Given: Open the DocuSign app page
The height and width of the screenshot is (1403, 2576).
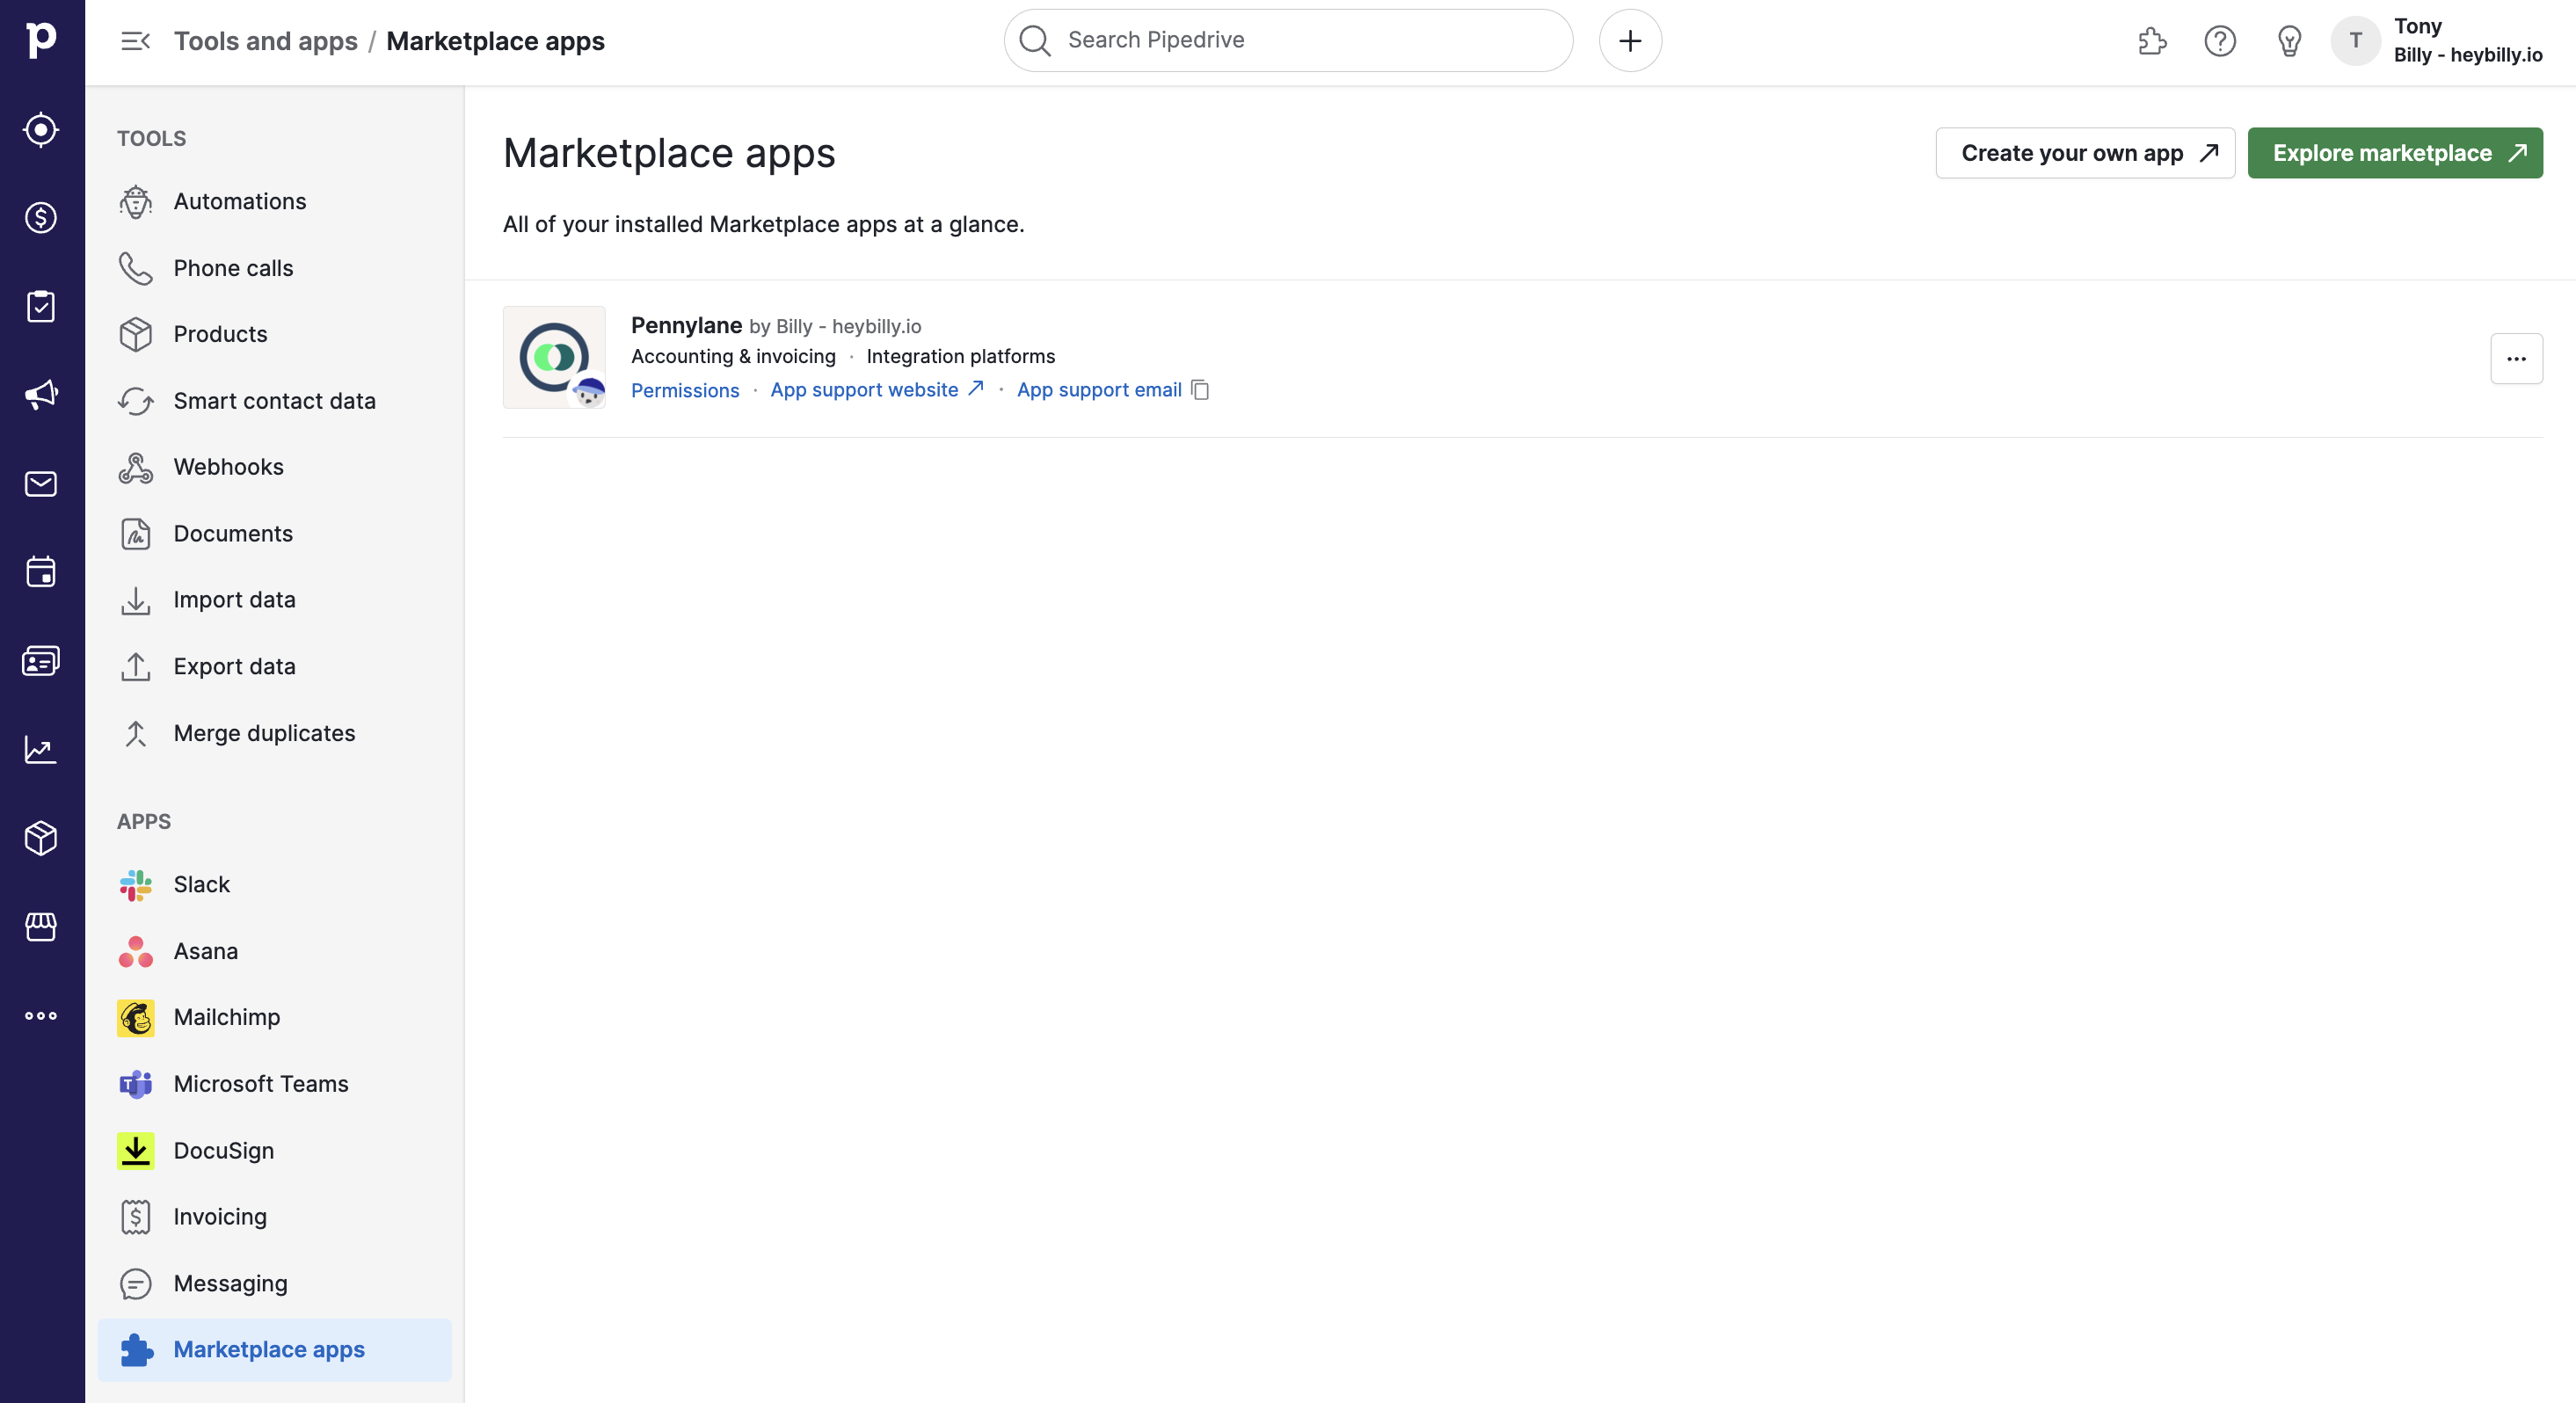Looking at the screenshot, I should [274, 1150].
